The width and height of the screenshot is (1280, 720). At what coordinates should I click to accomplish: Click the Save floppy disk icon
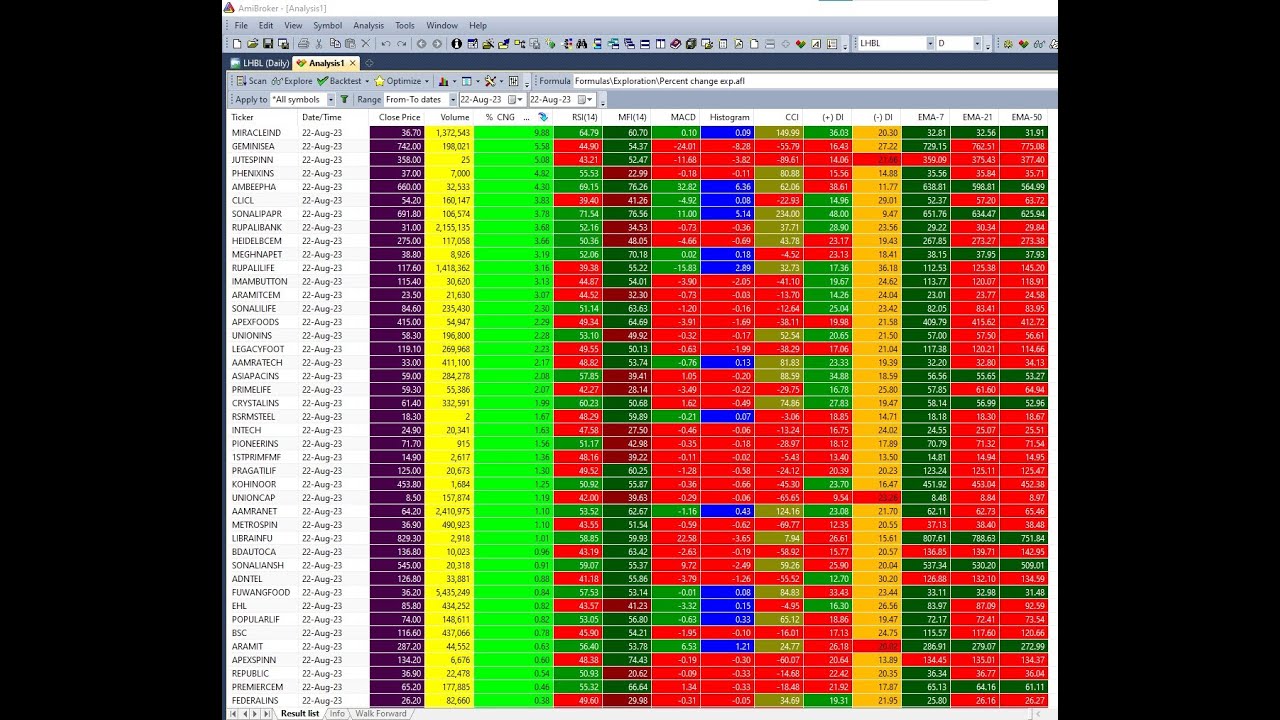268,43
